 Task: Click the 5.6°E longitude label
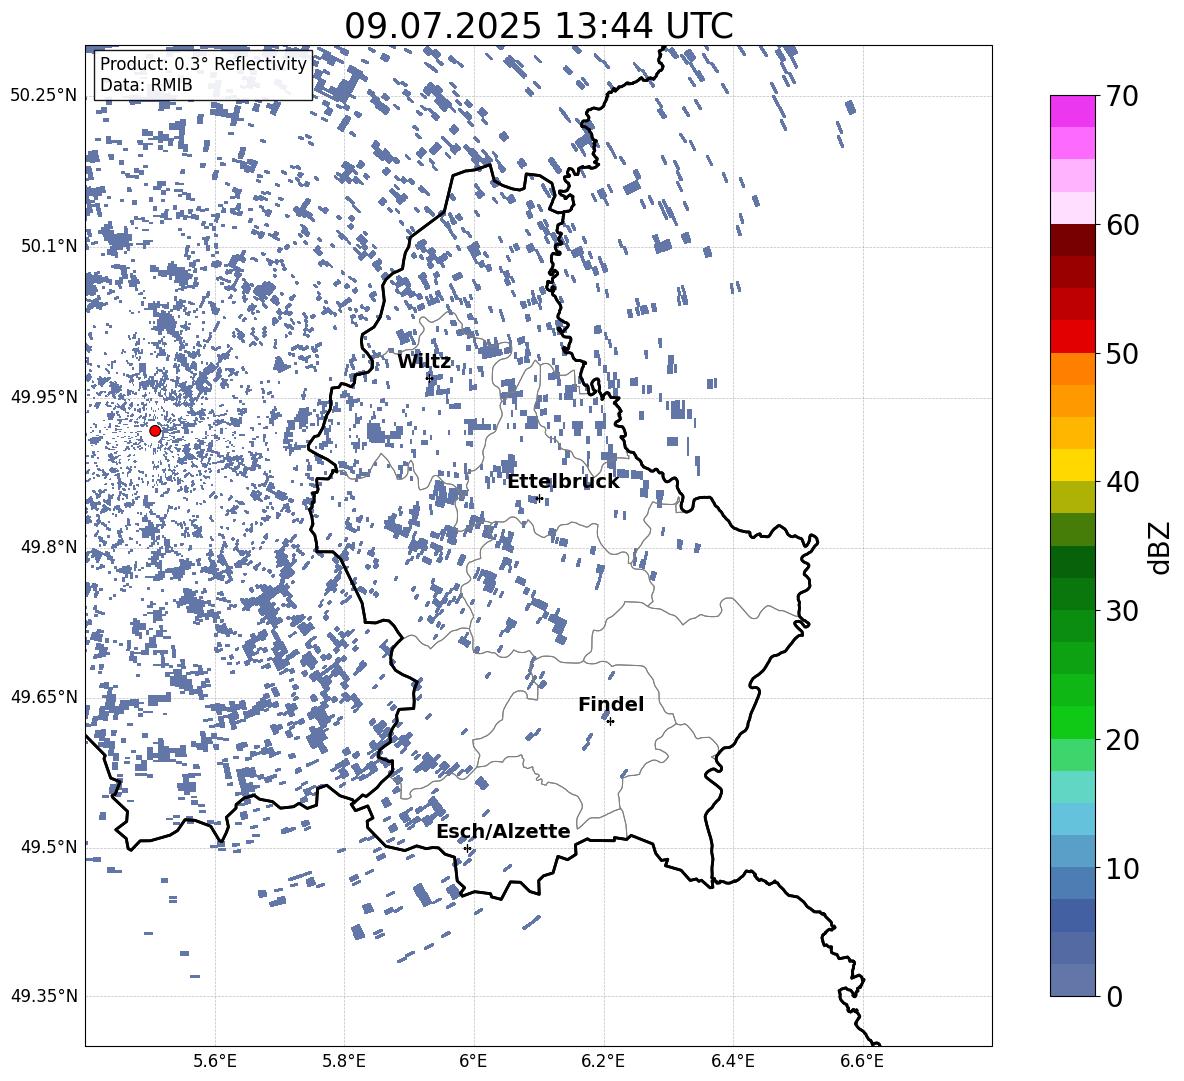[x=215, y=1061]
